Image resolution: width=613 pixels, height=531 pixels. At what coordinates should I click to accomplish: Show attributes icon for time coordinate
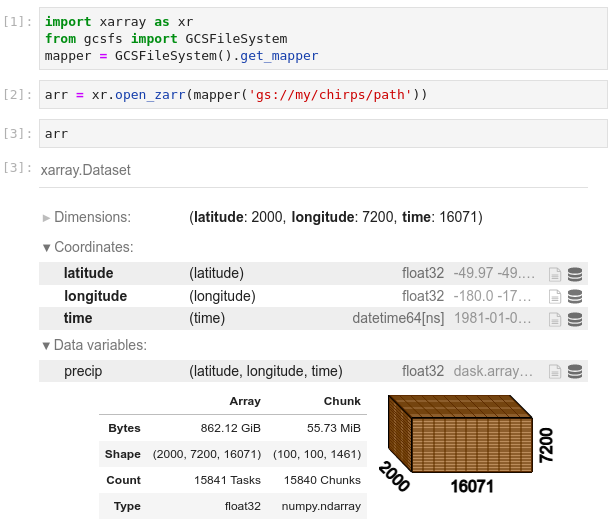[555, 319]
